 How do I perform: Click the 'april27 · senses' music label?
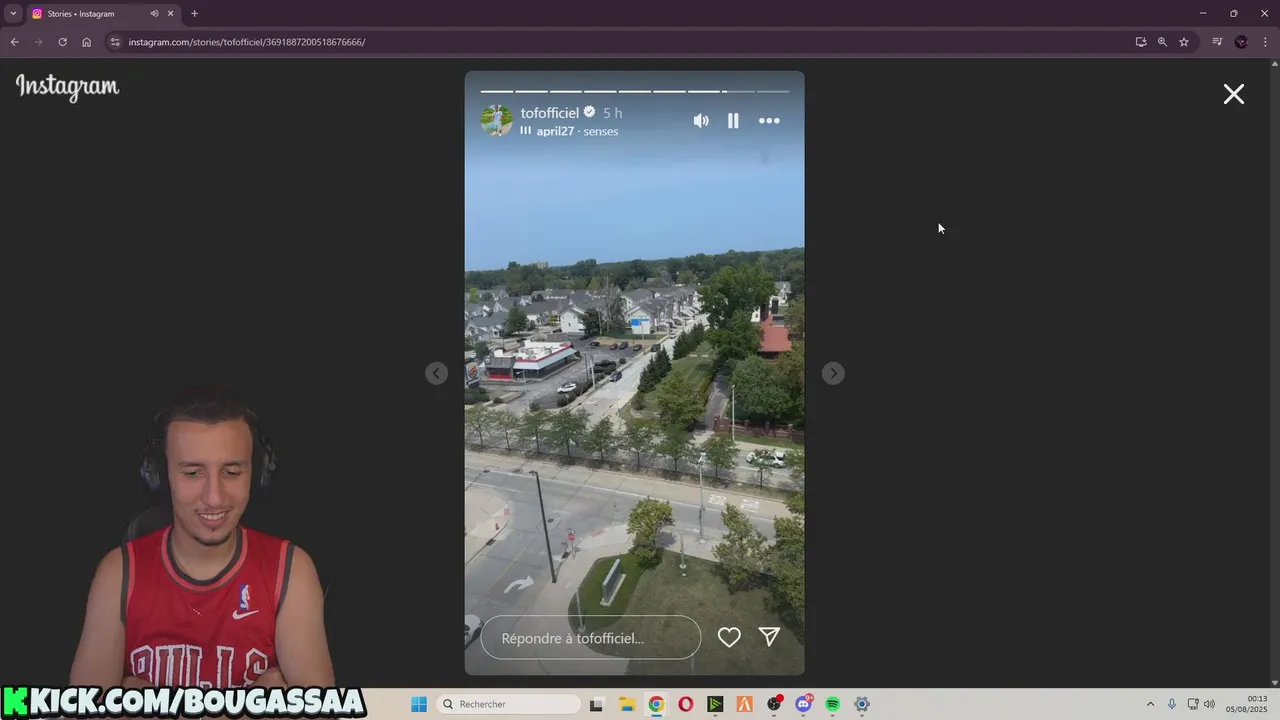pyautogui.click(x=577, y=131)
